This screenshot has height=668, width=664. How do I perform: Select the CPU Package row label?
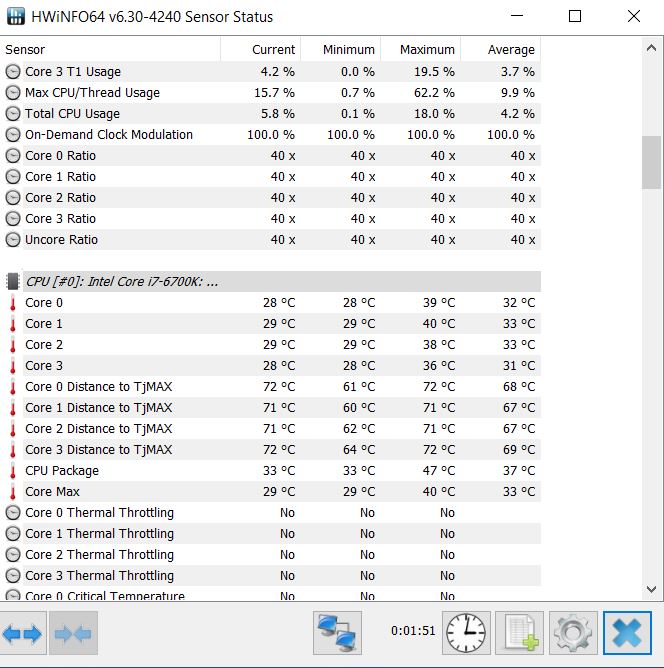click(x=62, y=470)
